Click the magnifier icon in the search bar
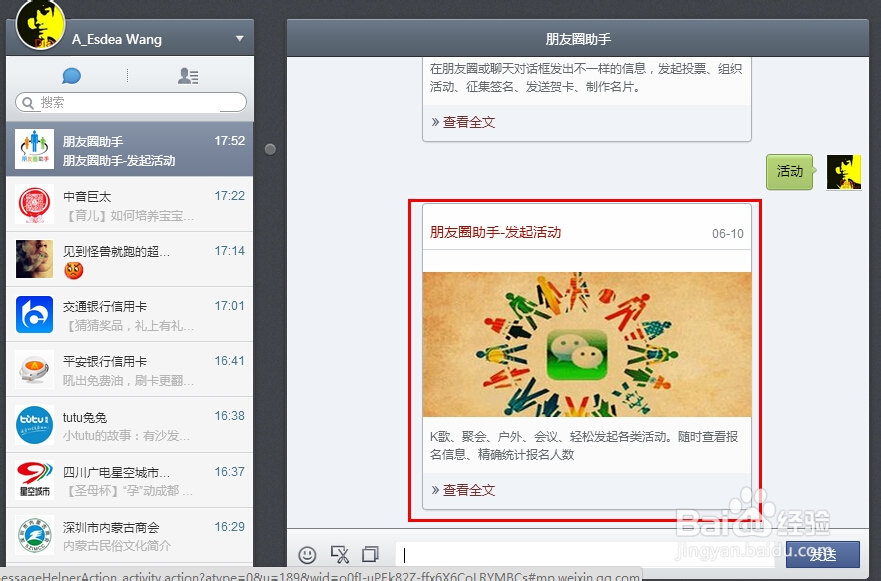Viewport: 881px width, 581px height. pos(30,102)
